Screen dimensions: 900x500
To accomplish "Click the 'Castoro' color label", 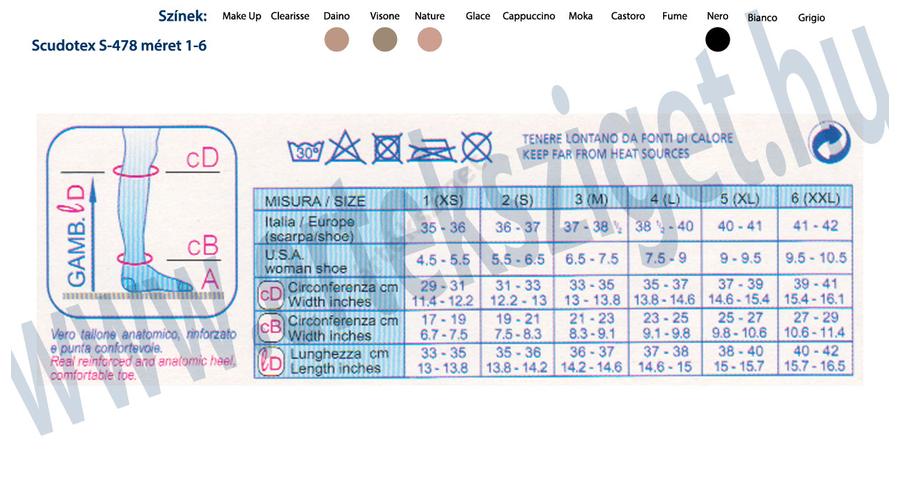I will [628, 16].
